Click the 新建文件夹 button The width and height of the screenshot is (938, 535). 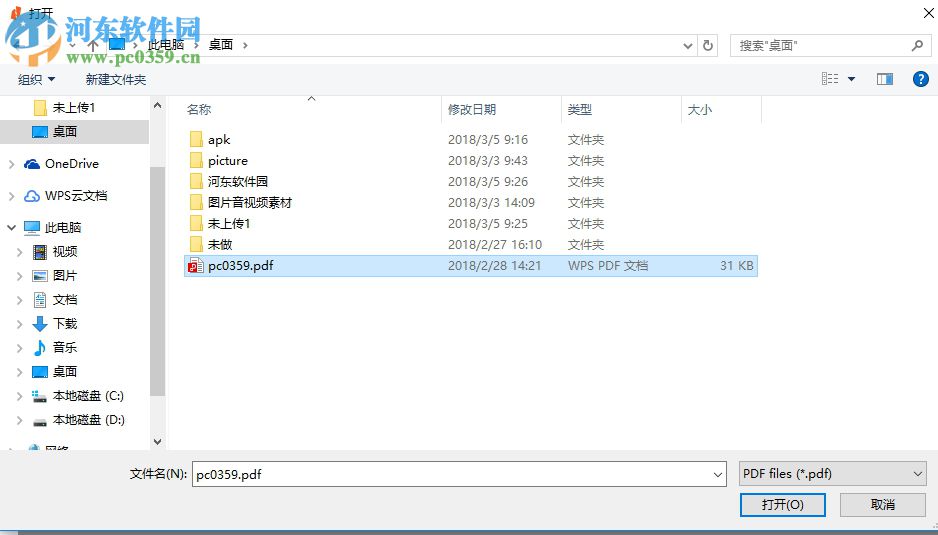[115, 80]
